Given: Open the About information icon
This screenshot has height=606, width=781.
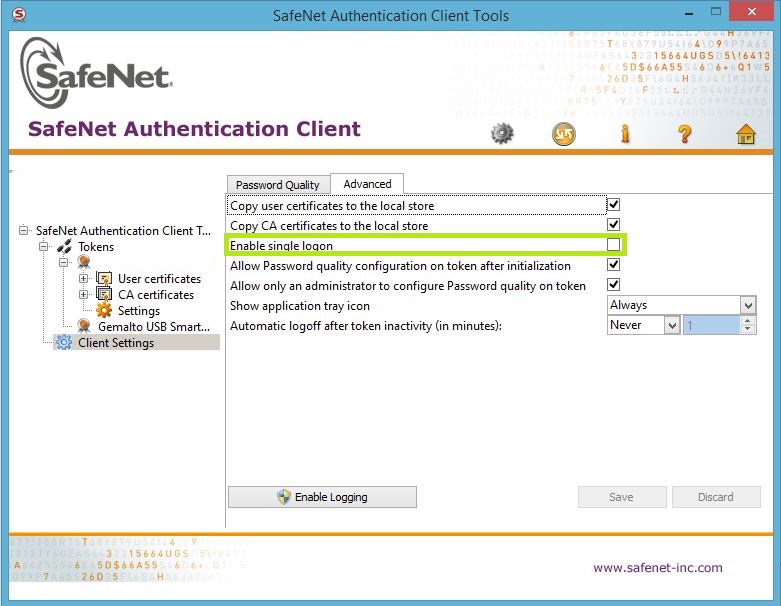Looking at the screenshot, I should (626, 133).
